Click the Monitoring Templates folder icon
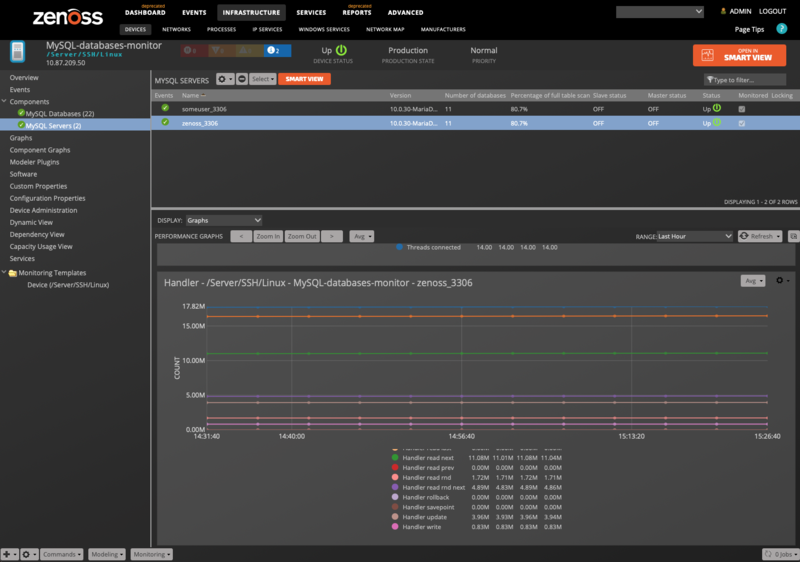Viewport: 800px width, 562px height. (13, 273)
